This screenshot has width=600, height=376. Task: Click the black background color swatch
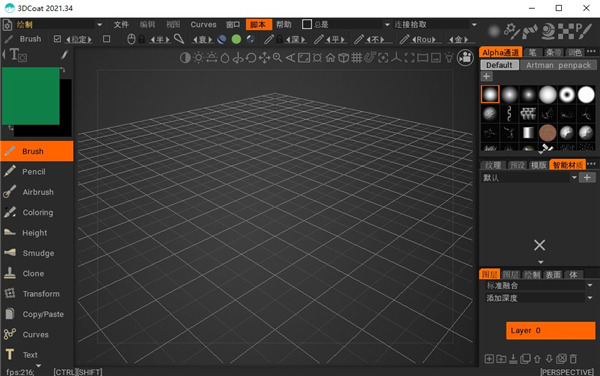65,108
